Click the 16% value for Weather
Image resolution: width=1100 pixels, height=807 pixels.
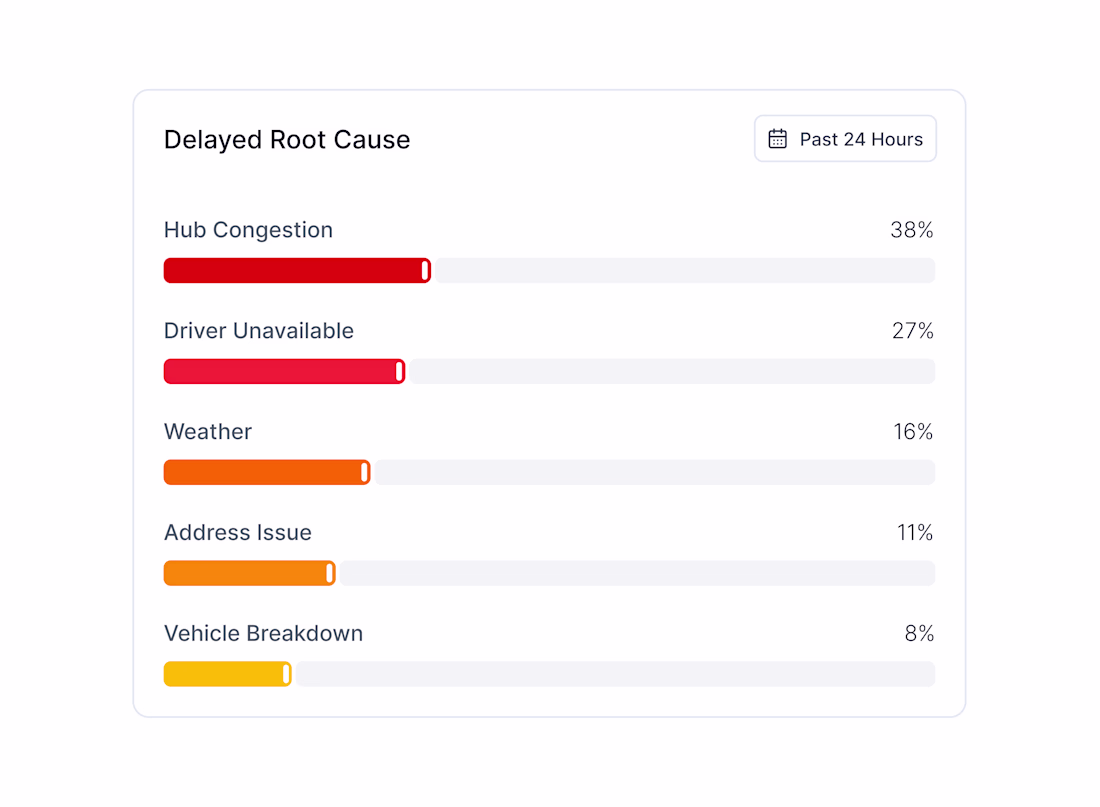[x=913, y=432]
